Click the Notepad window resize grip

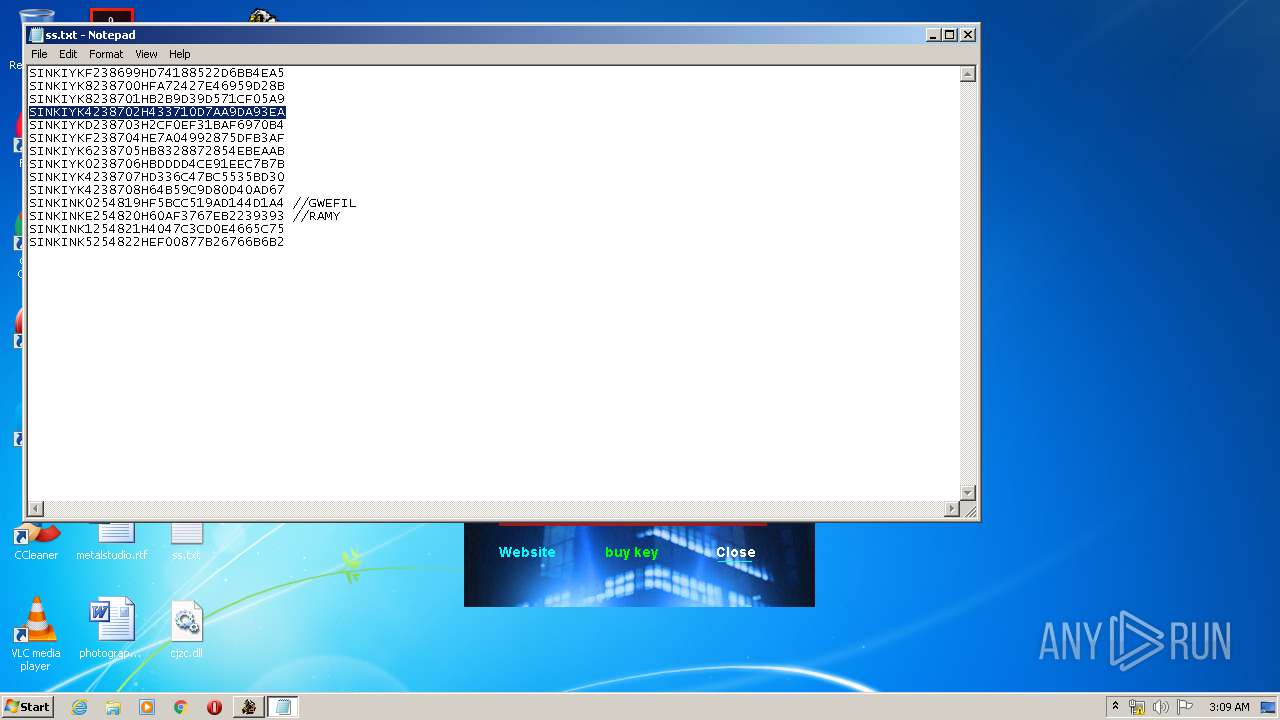point(968,510)
